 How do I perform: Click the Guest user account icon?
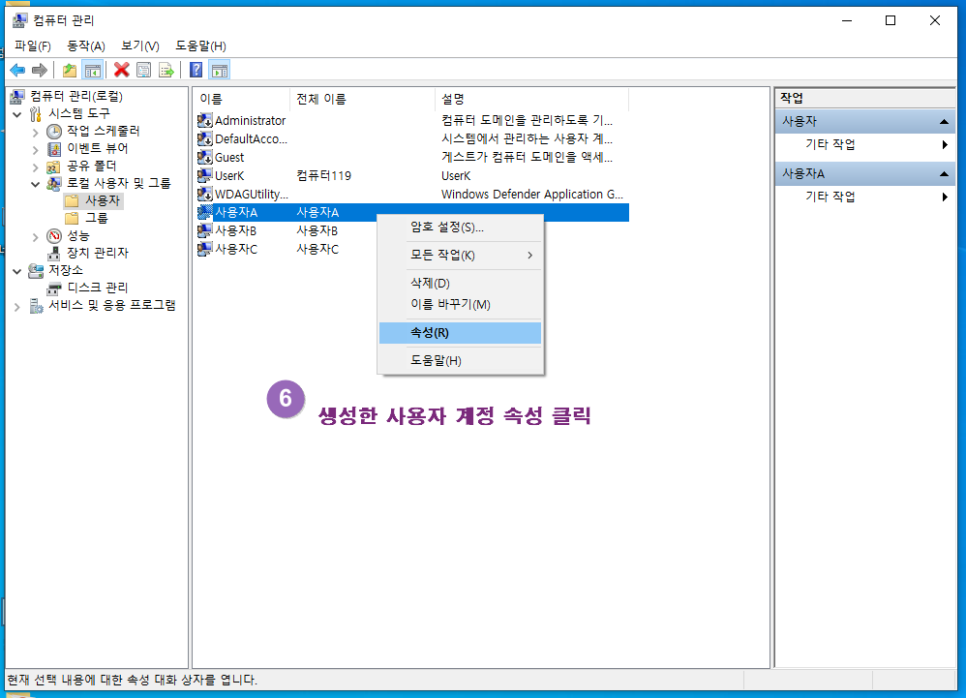click(x=205, y=157)
